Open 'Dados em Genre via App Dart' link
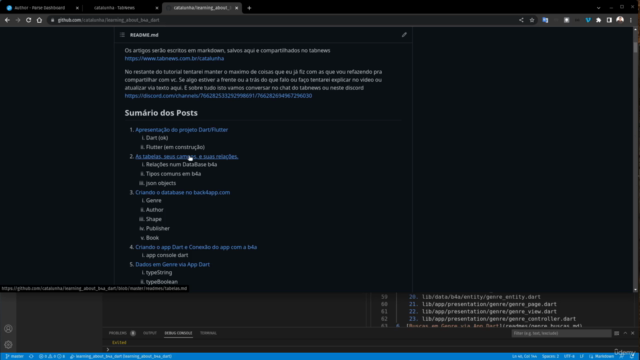 click(173, 264)
